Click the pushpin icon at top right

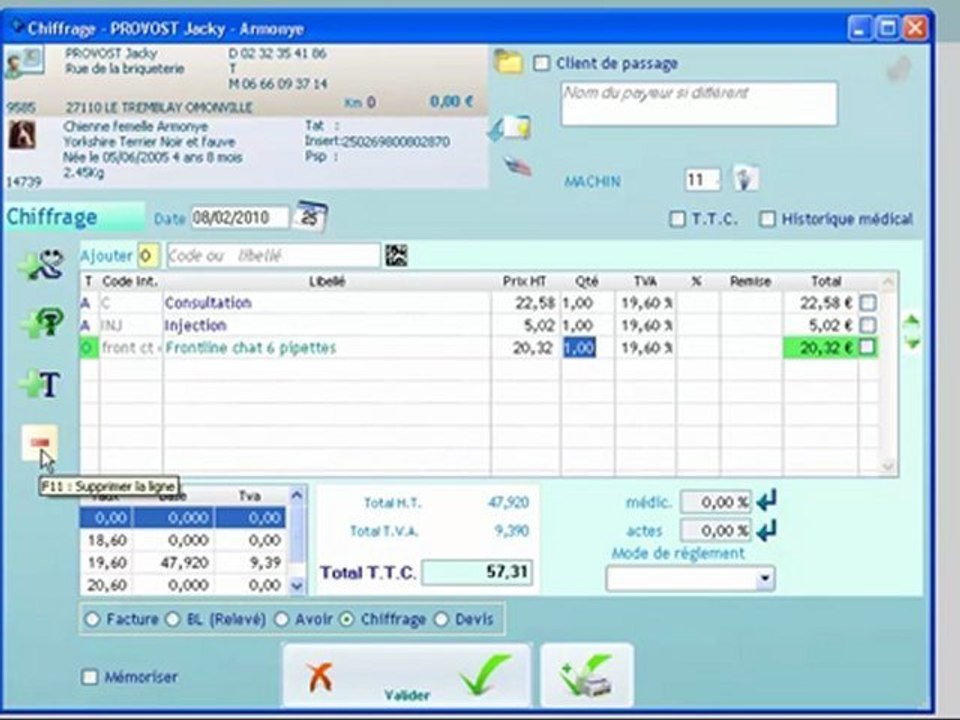point(899,68)
